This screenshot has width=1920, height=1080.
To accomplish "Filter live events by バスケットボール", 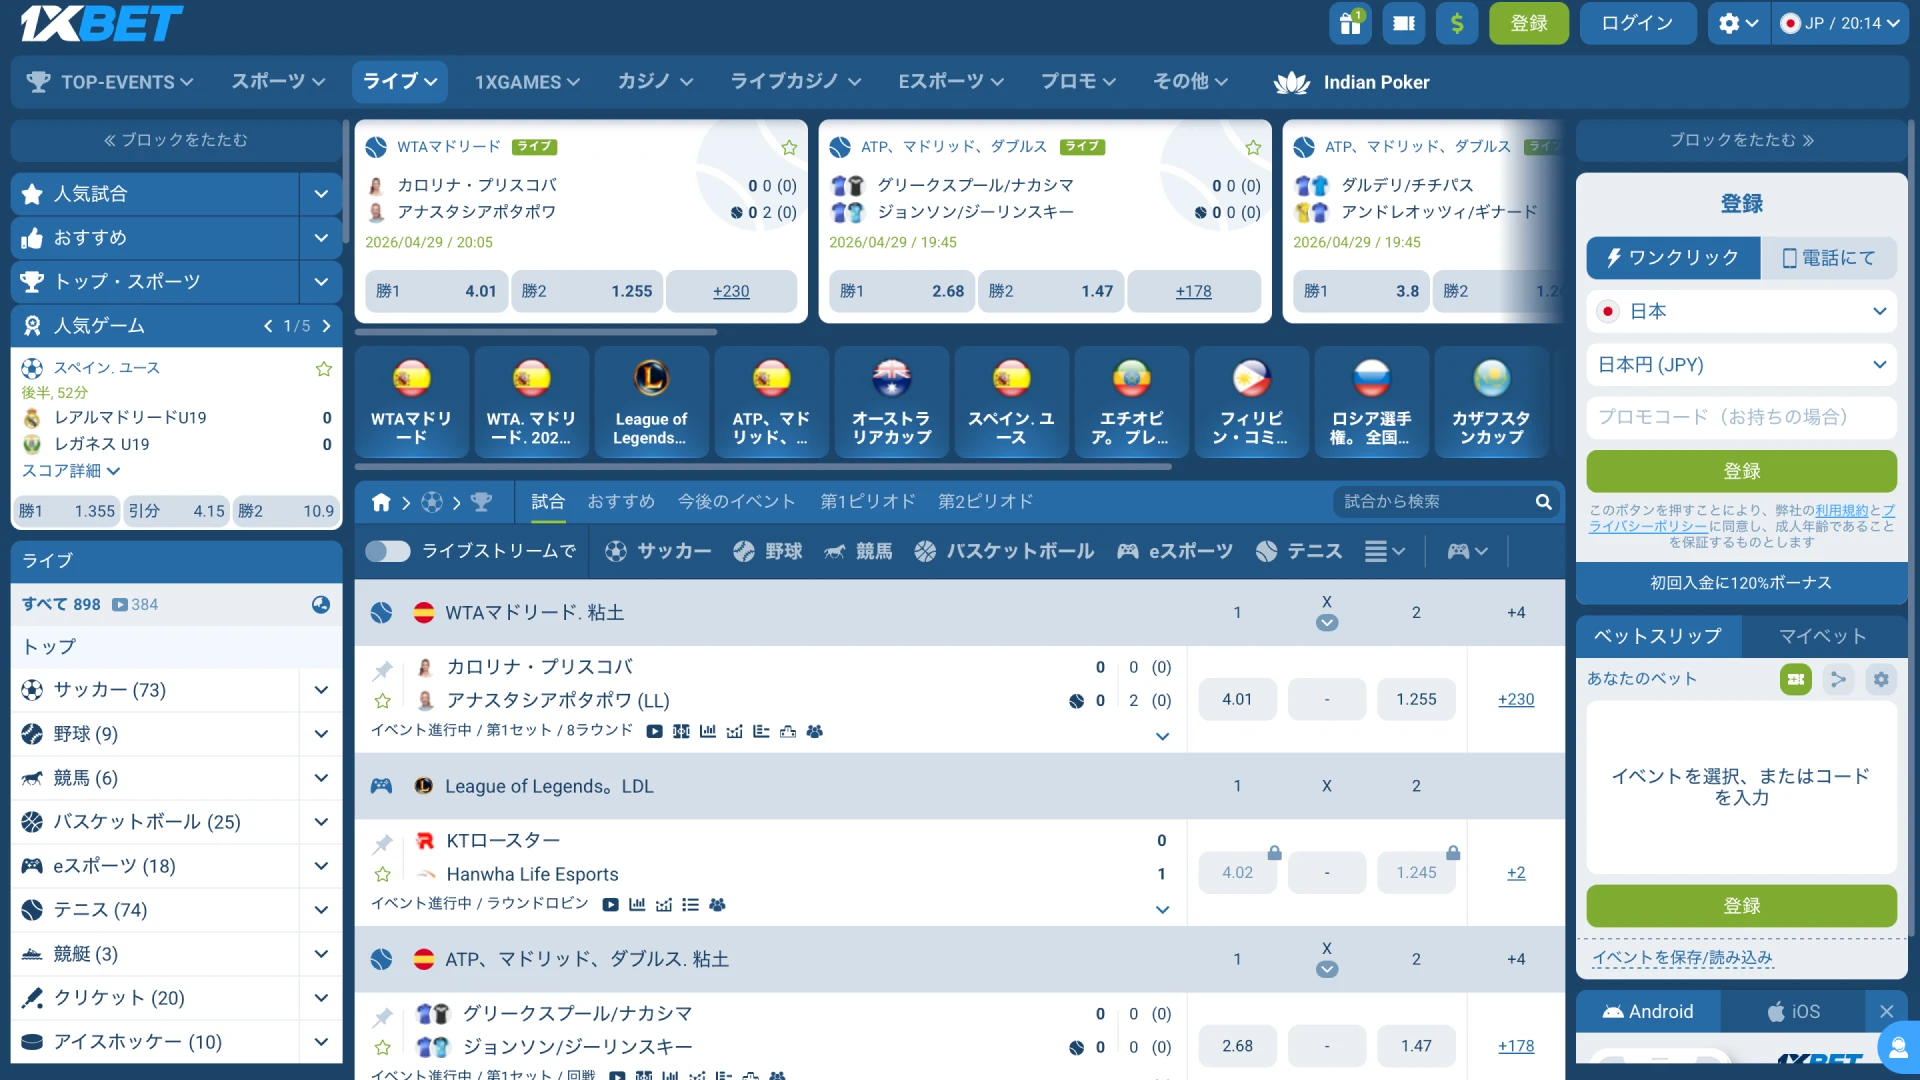I will [1004, 551].
